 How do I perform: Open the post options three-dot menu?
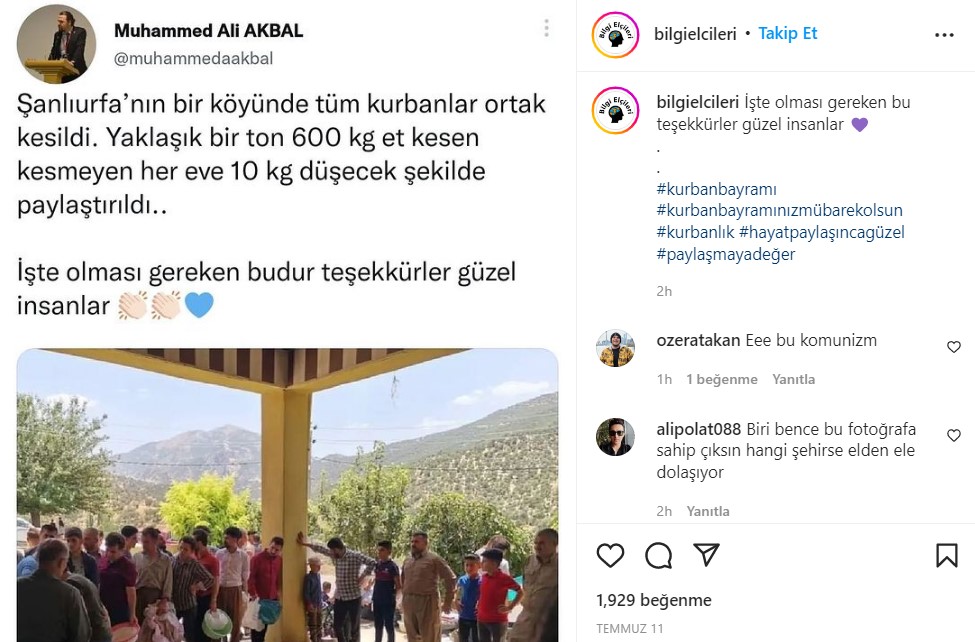pos(944,35)
